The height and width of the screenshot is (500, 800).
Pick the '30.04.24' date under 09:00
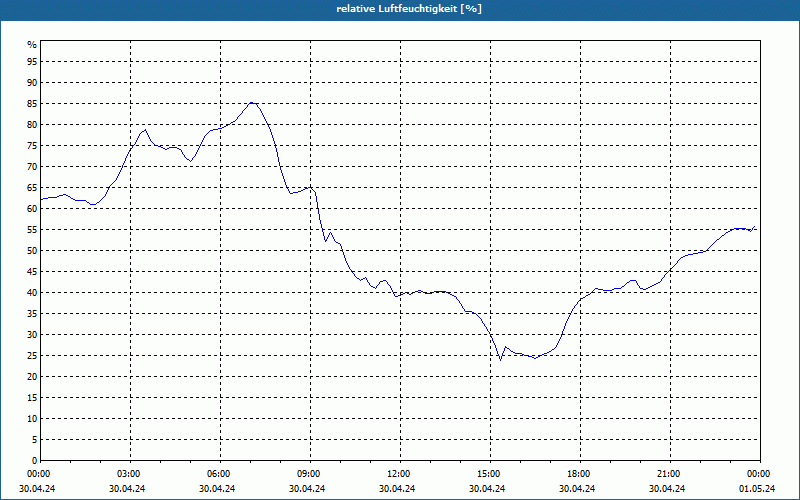307,488
